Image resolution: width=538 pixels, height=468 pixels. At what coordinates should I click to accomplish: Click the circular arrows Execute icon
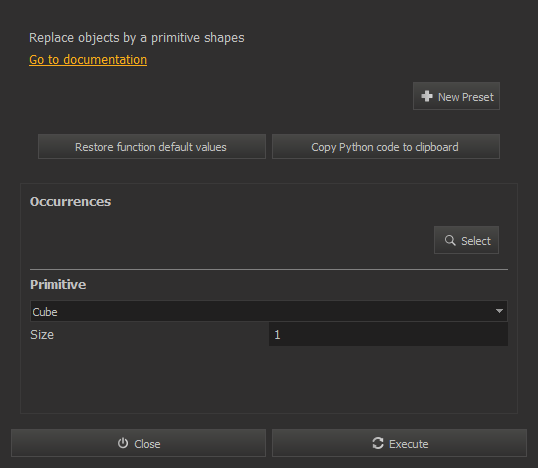click(x=378, y=443)
